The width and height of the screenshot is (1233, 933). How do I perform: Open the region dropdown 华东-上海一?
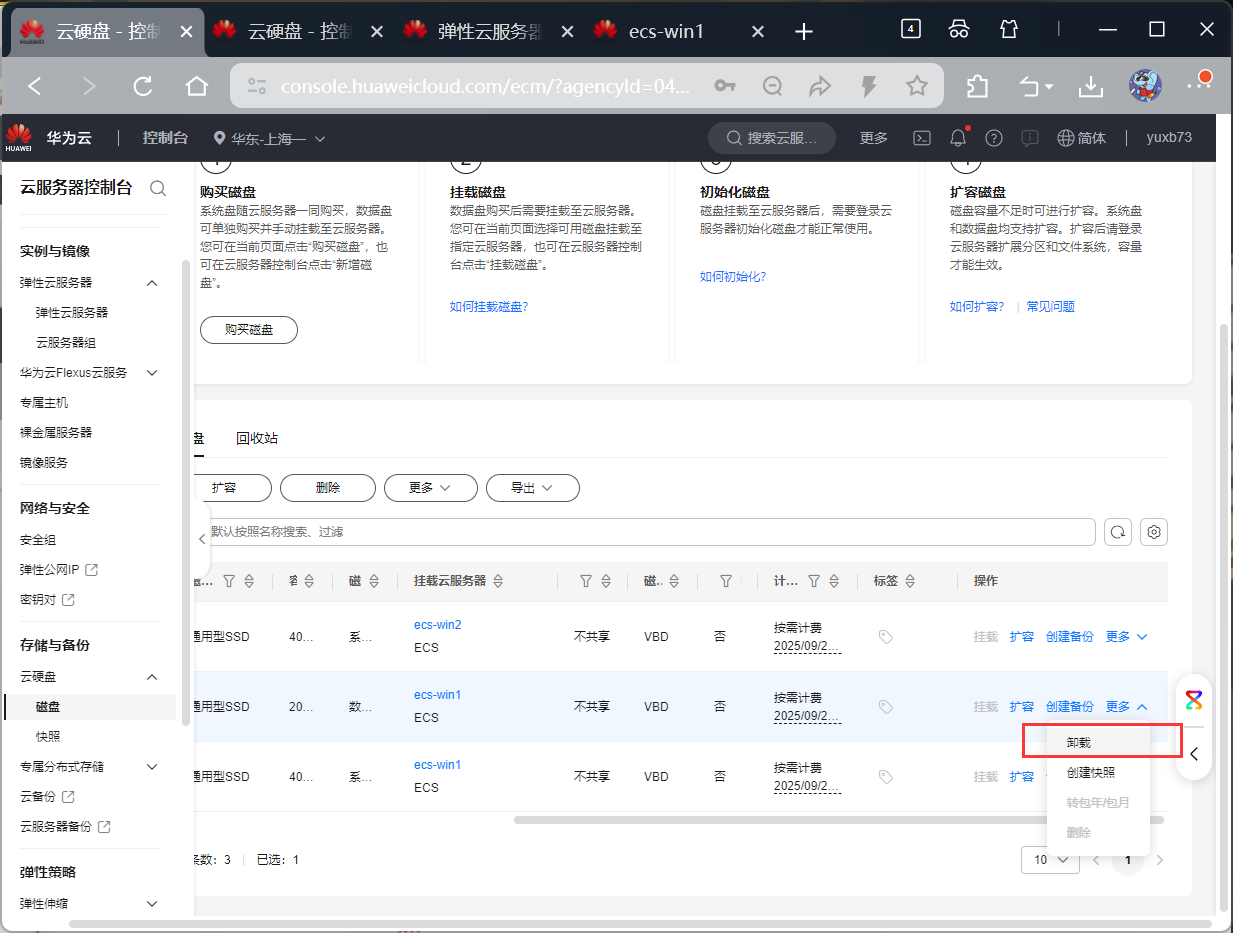[x=270, y=138]
